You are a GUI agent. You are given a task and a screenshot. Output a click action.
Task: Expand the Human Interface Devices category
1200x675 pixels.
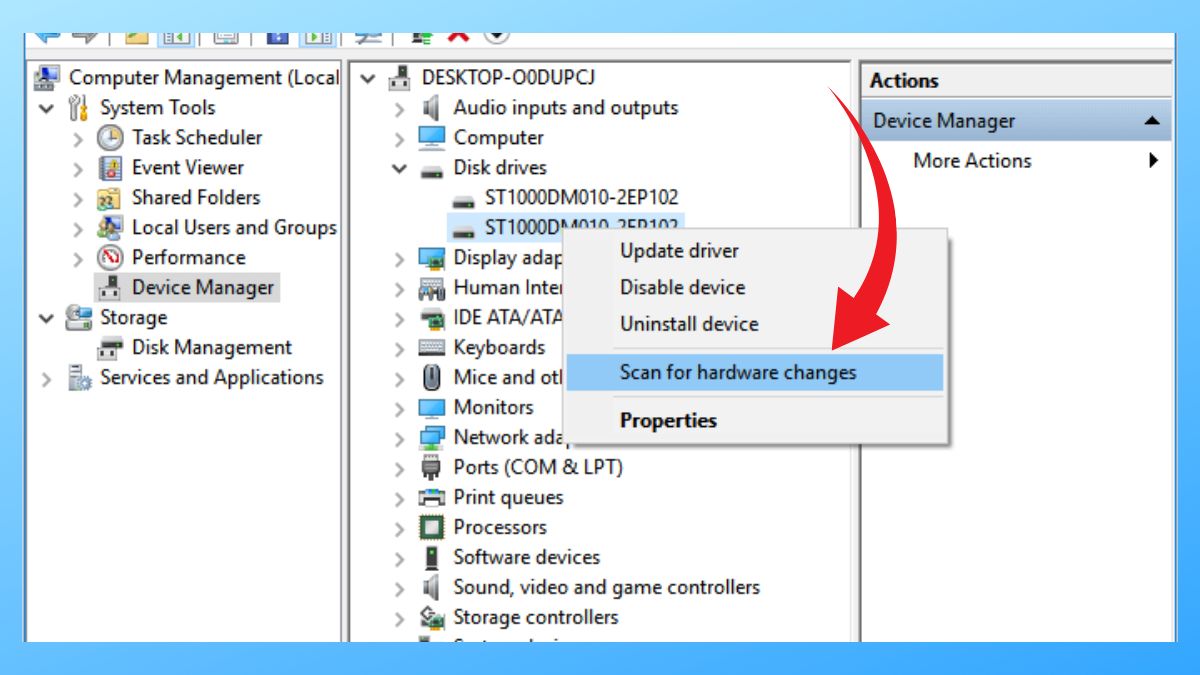tap(400, 289)
